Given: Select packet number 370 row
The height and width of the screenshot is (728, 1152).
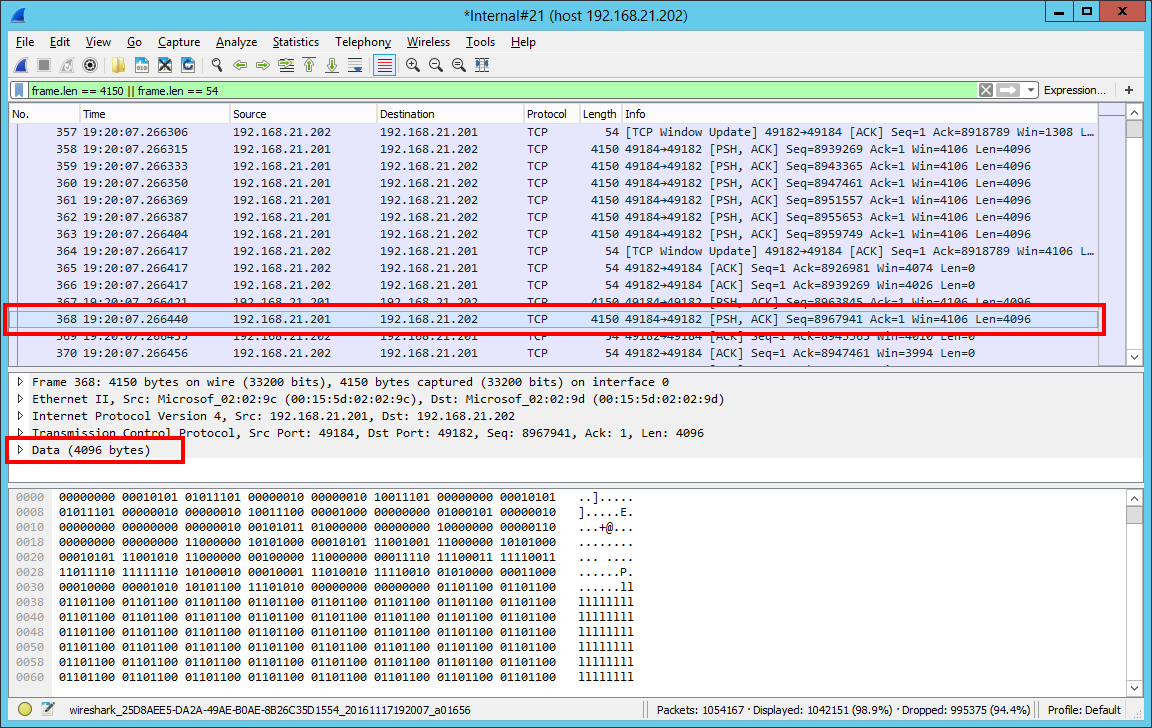Looking at the screenshot, I should pos(554,353).
